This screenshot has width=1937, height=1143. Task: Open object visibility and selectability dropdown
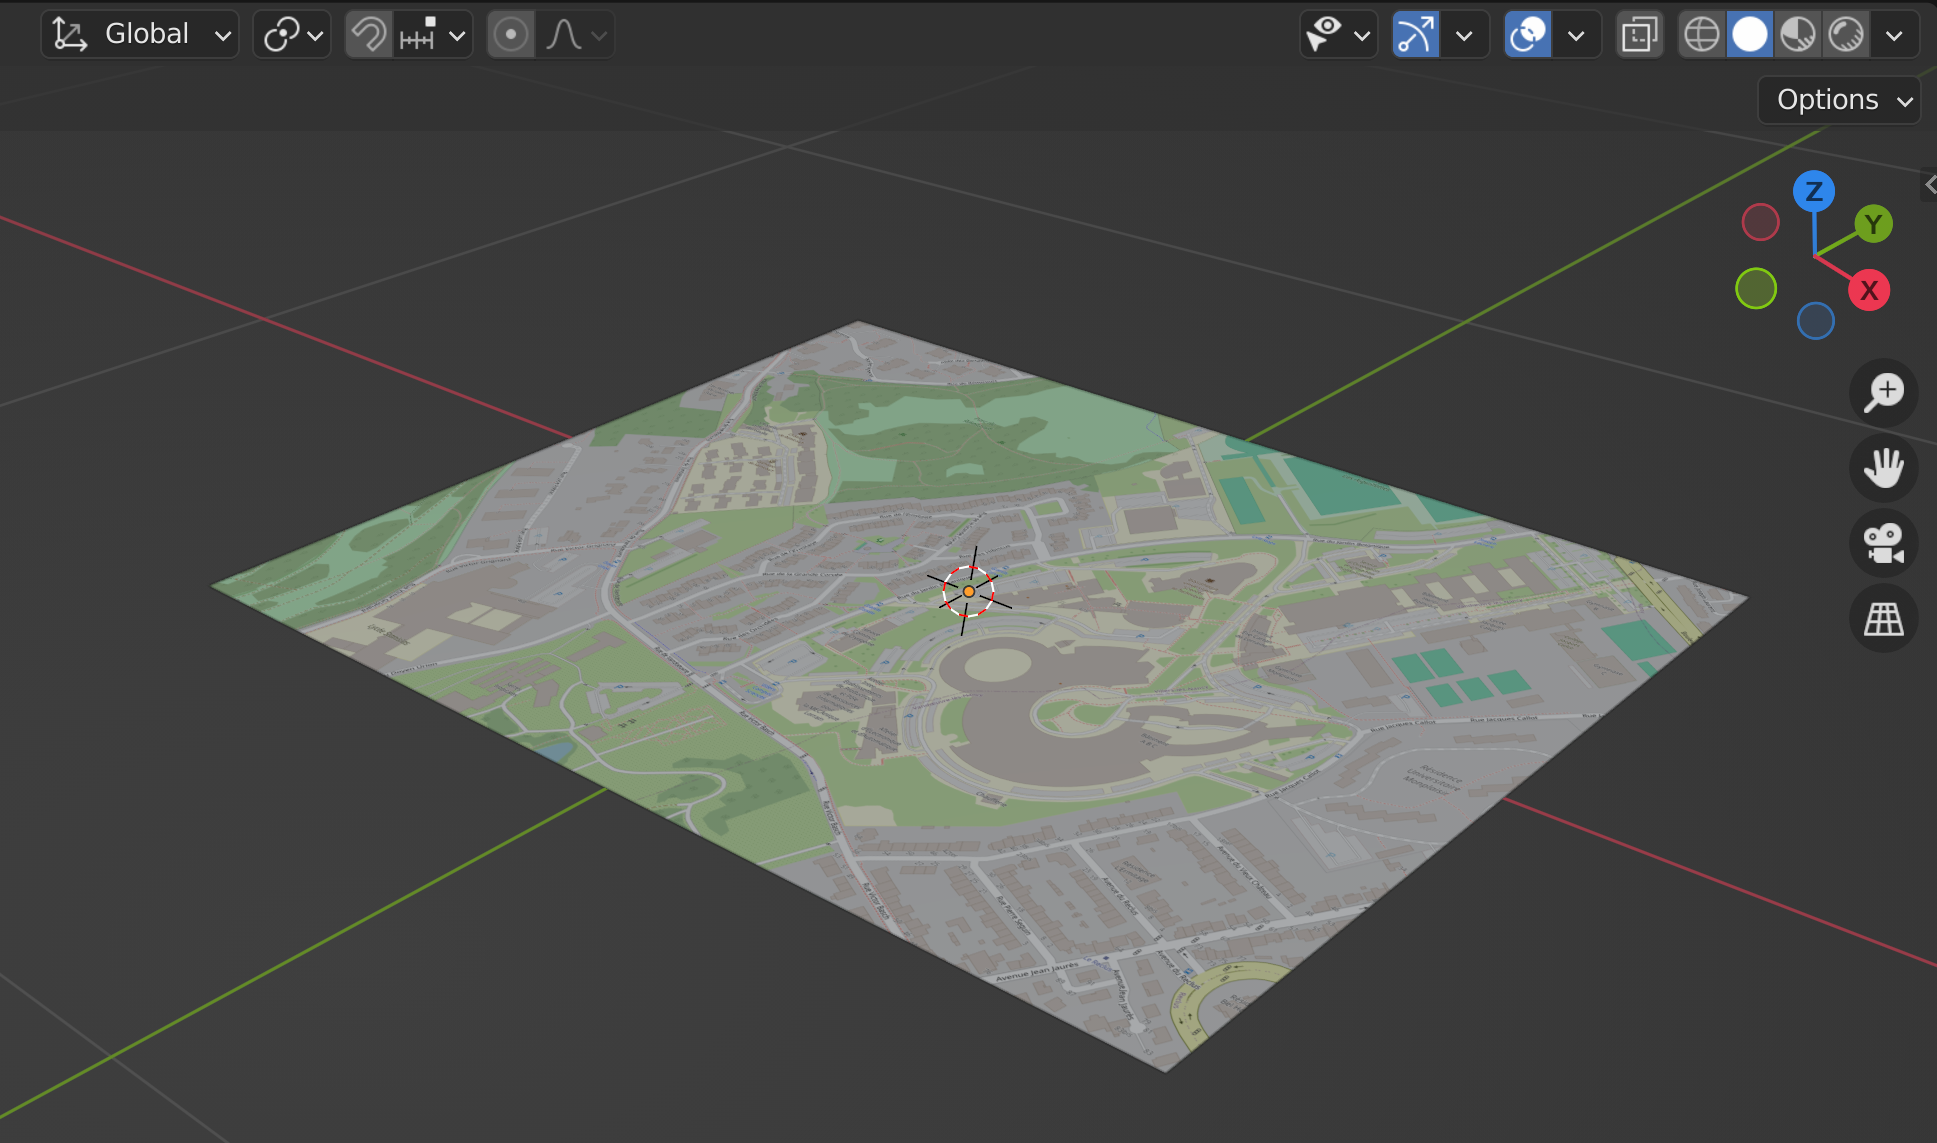[1339, 34]
